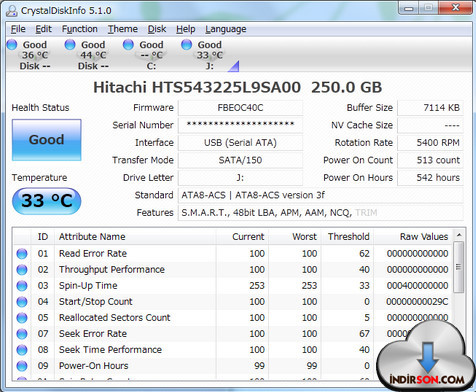Click the Buffer Size value 7114 KB

(x=430, y=108)
